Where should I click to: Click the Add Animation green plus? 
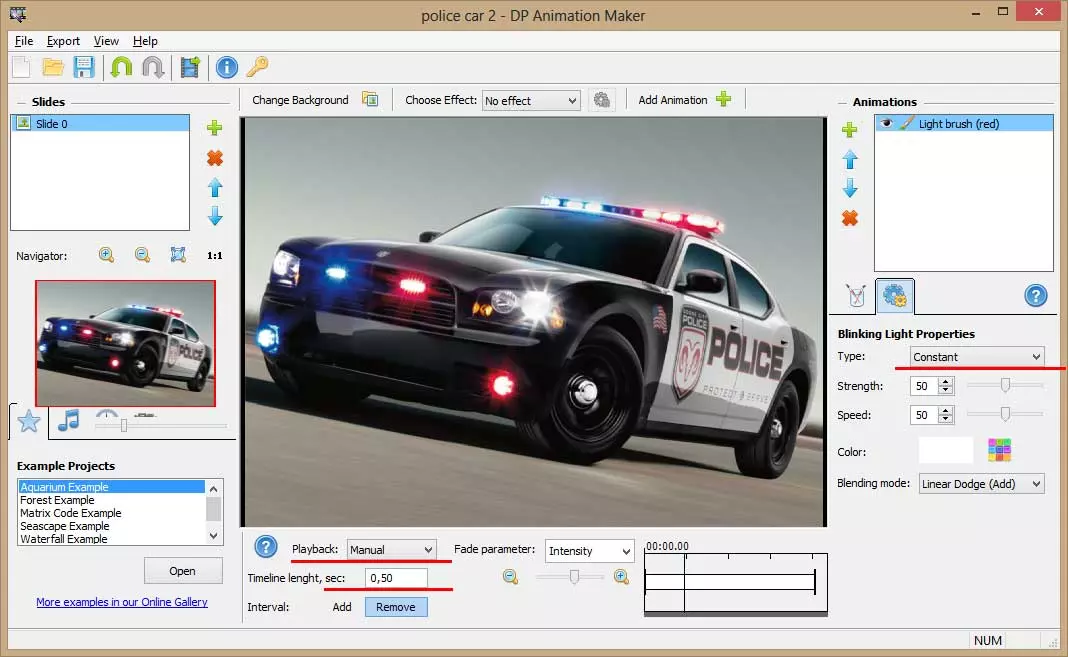723,99
